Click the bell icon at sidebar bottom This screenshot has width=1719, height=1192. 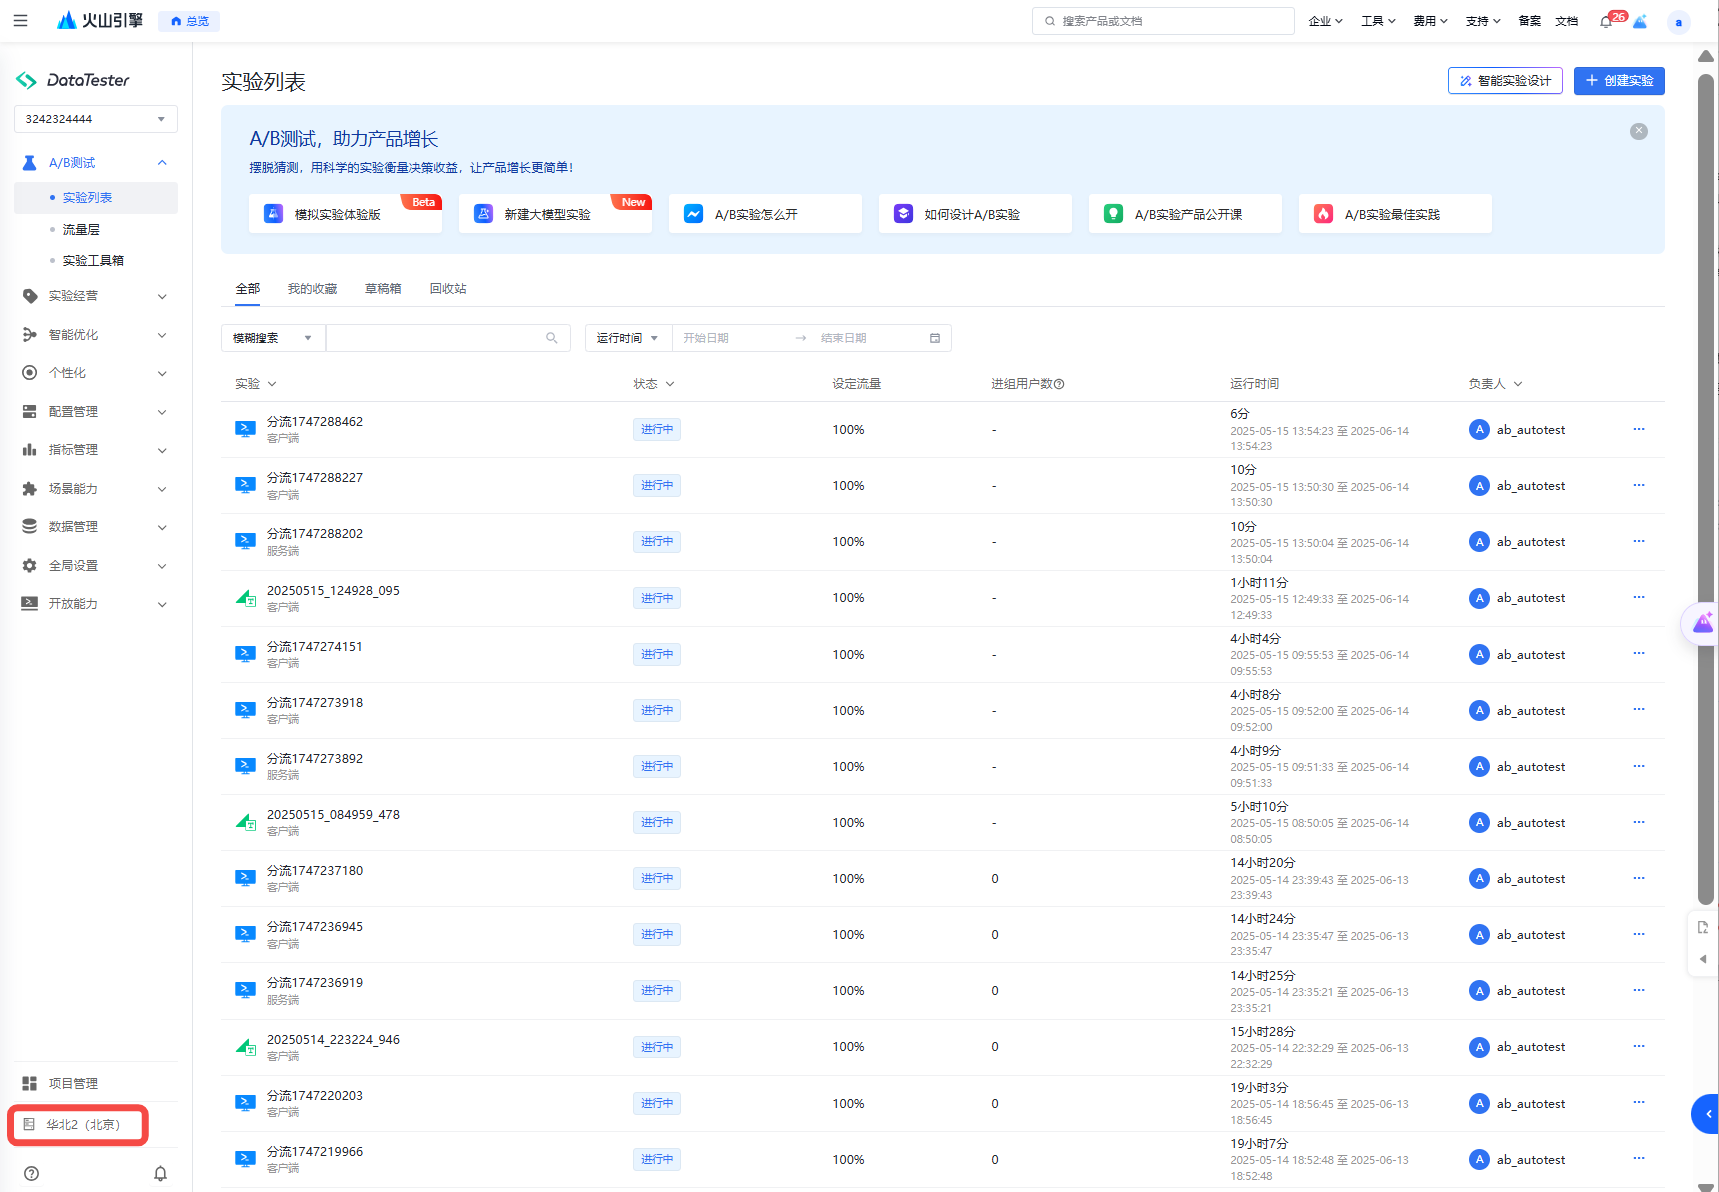pyautogui.click(x=160, y=1173)
